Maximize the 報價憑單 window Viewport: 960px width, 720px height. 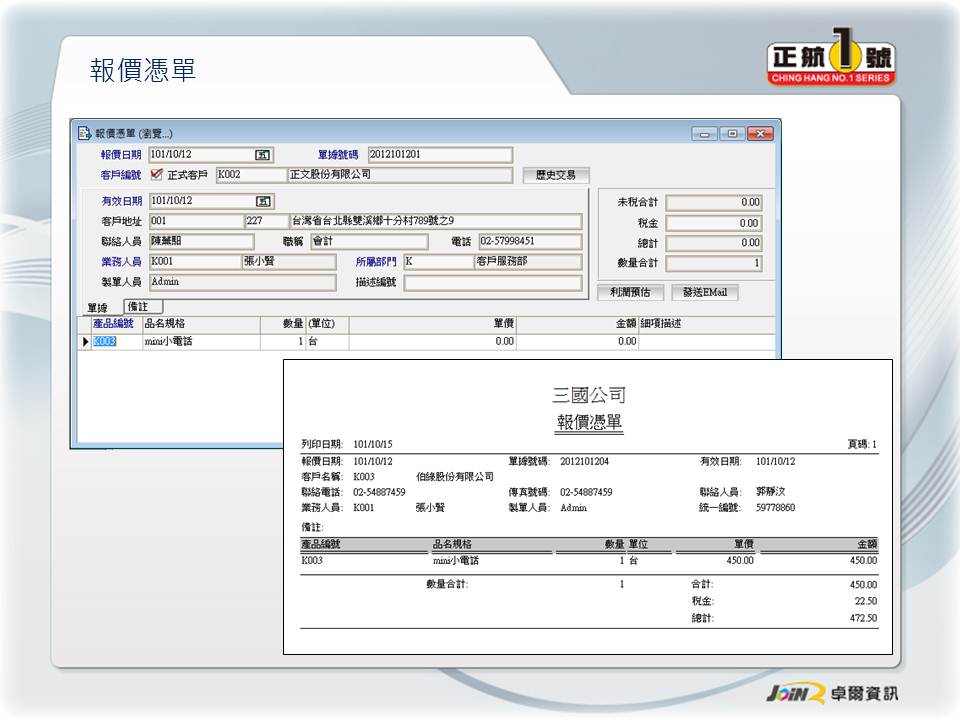(732, 133)
